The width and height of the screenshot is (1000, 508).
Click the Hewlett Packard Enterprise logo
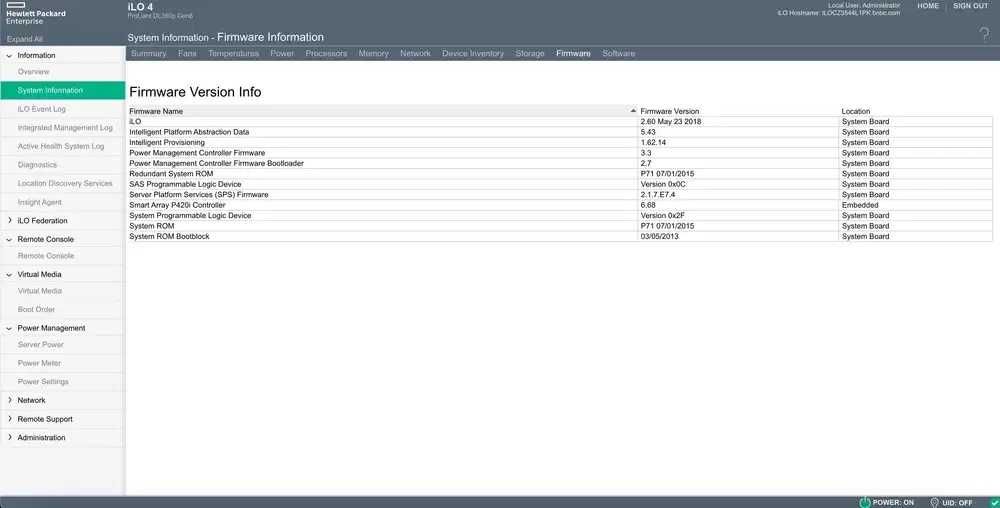[x=36, y=13]
